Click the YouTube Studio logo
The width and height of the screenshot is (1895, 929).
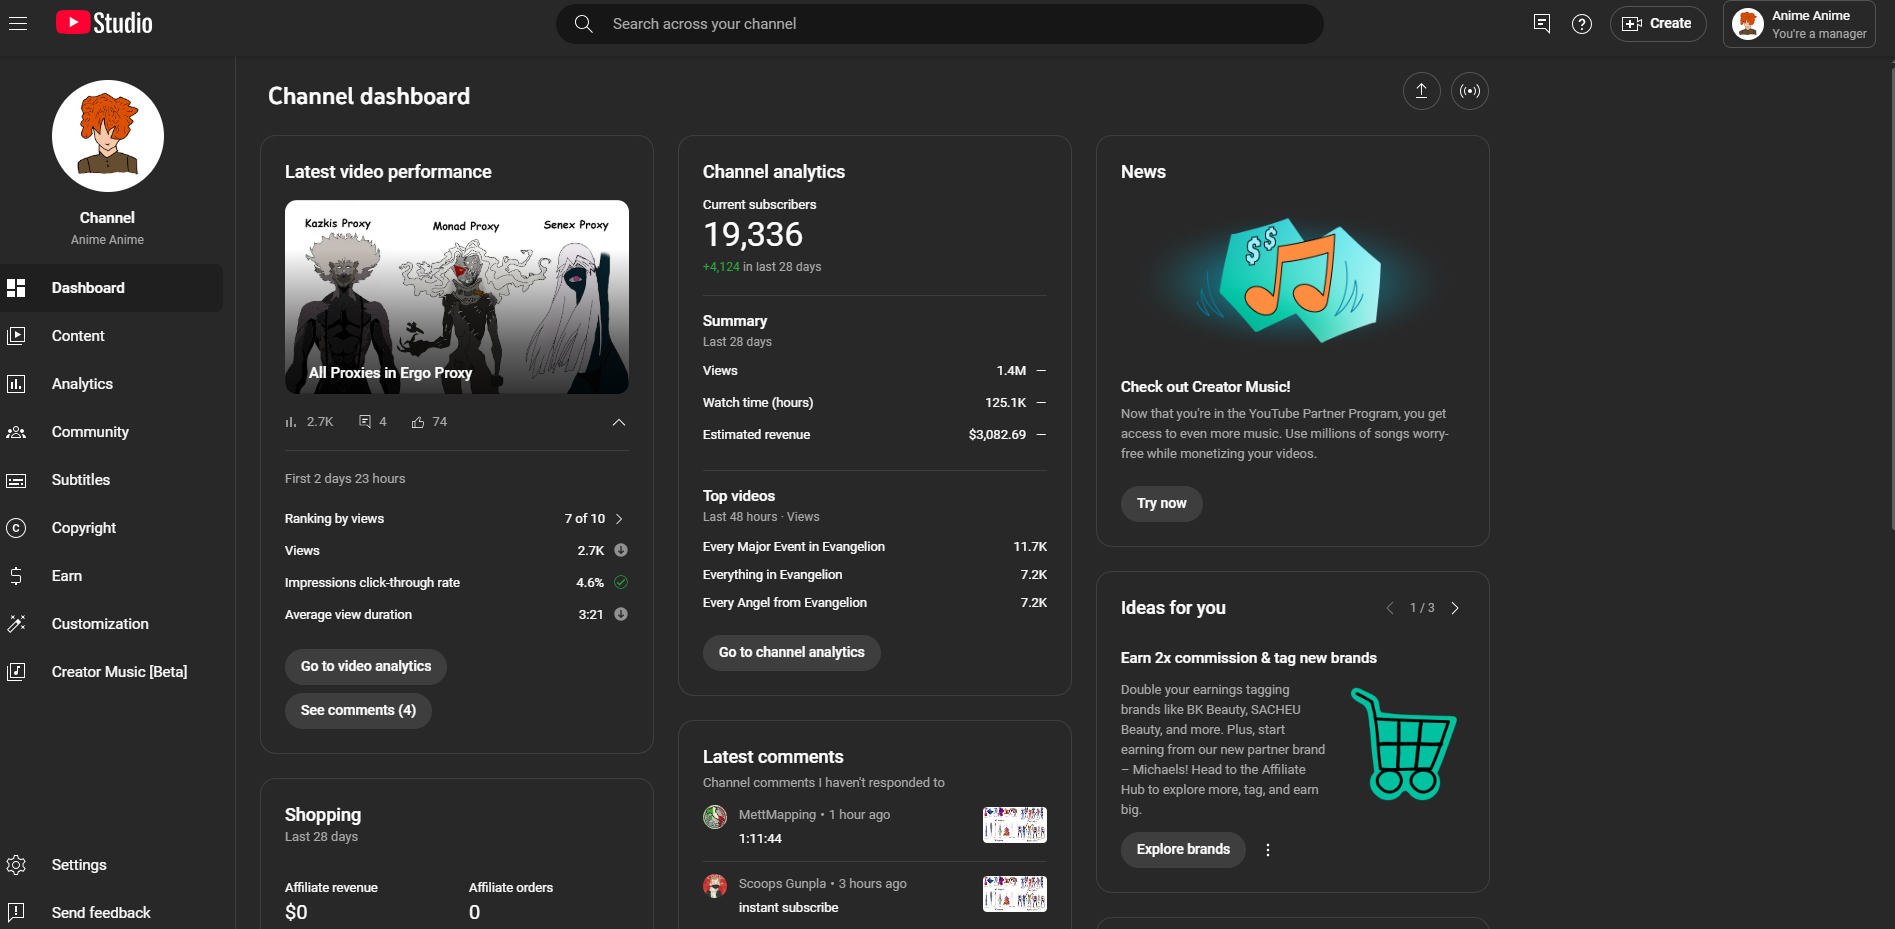[x=104, y=23]
